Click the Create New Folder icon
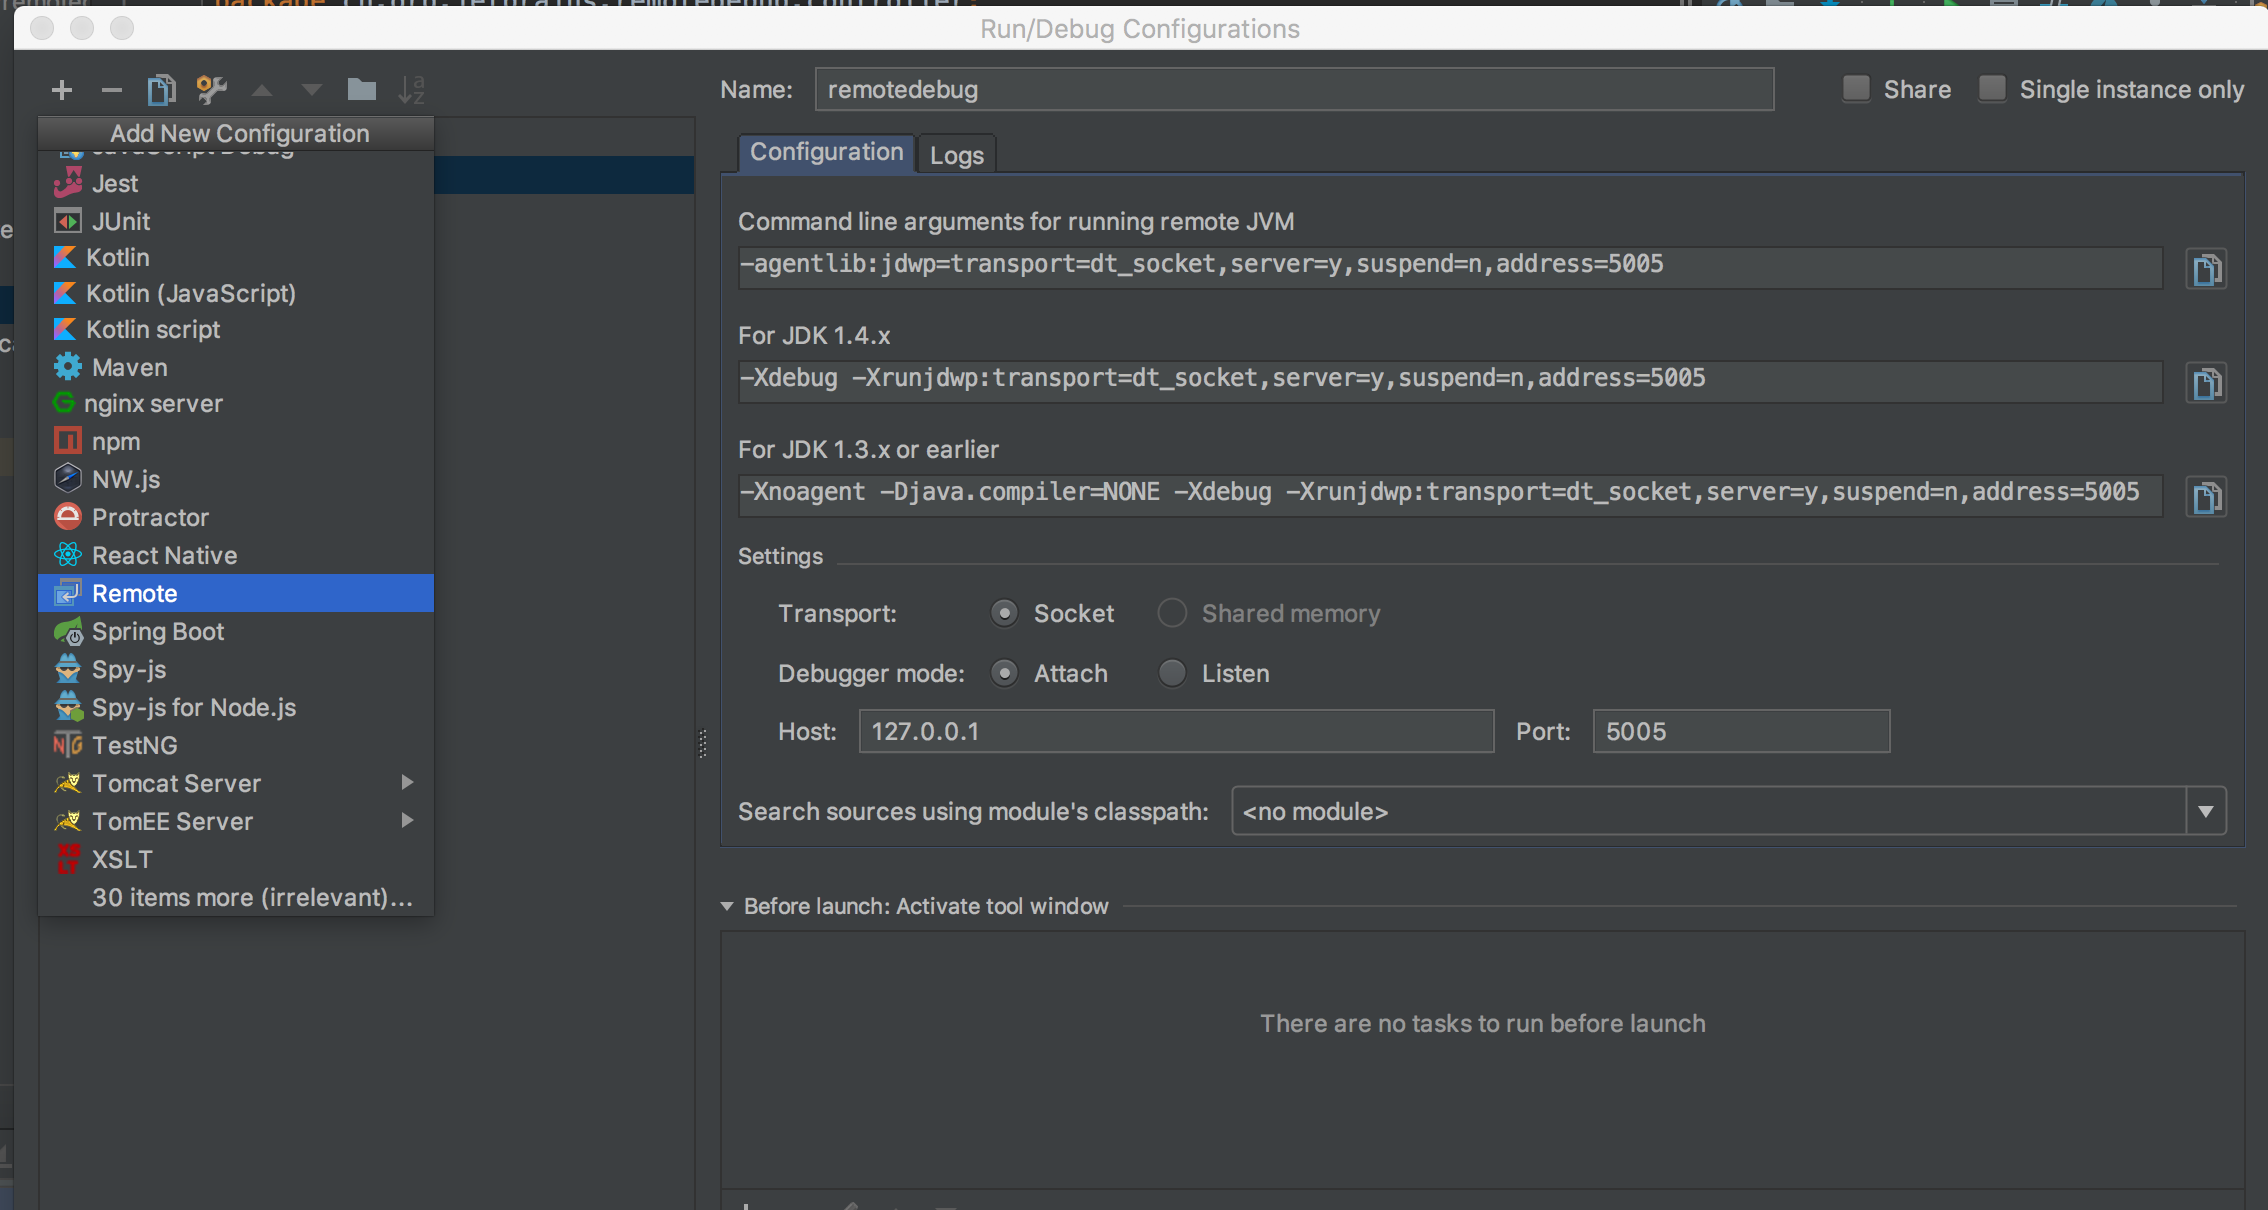 pos(361,90)
